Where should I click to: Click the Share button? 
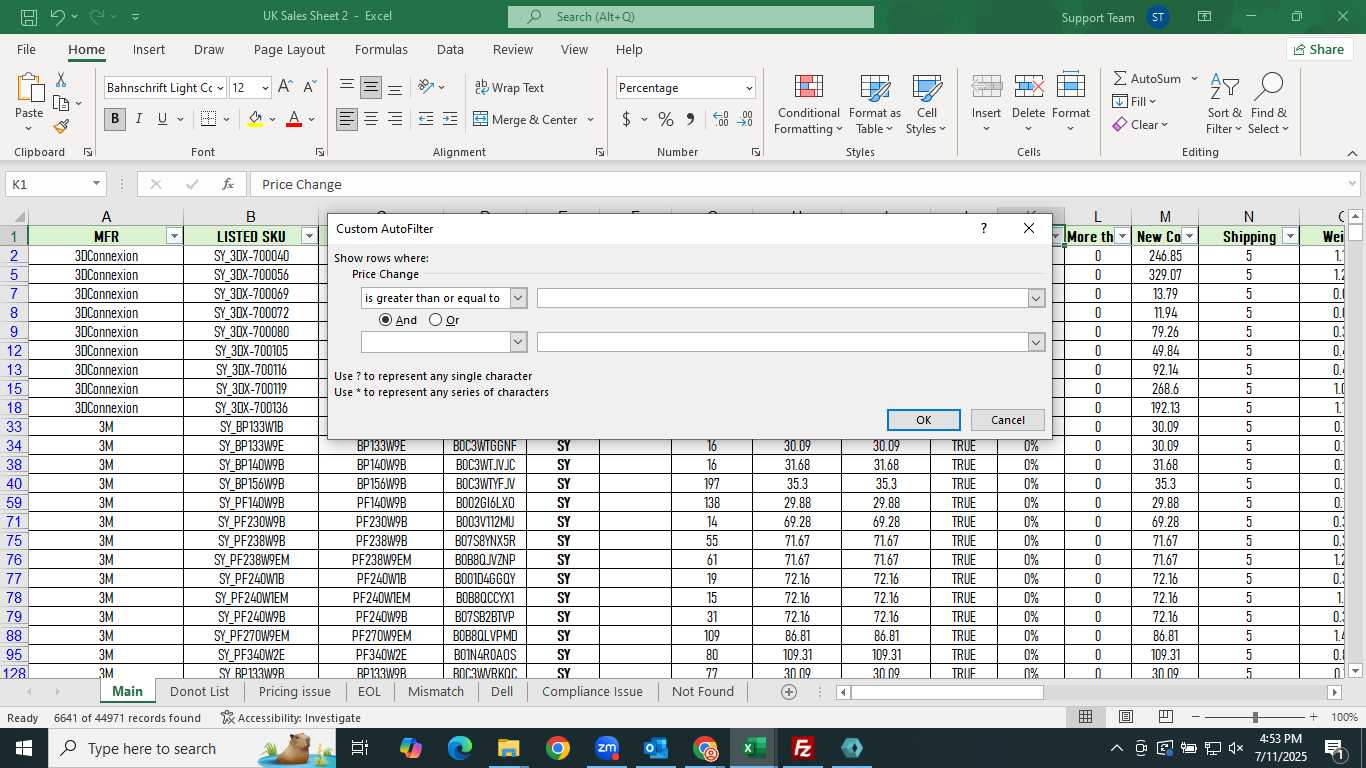click(1318, 49)
